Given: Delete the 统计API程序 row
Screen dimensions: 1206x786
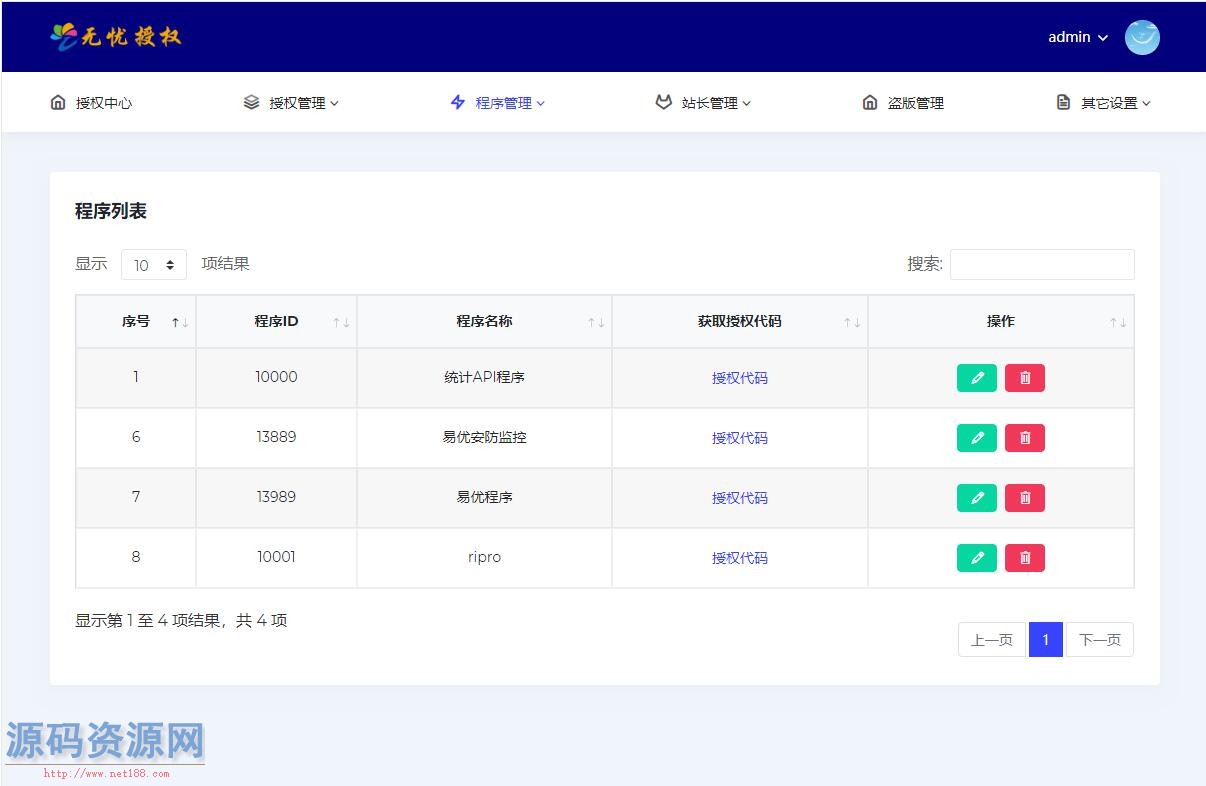Looking at the screenshot, I should tap(1025, 378).
